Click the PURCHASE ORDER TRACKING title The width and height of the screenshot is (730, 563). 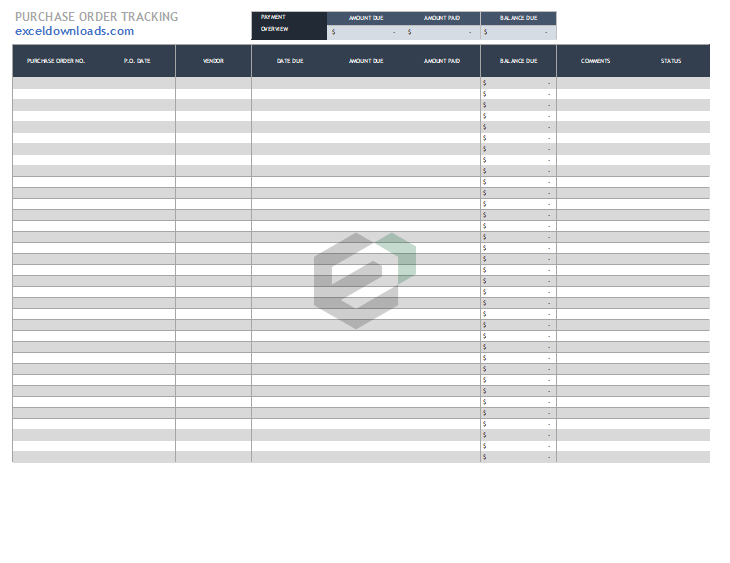click(97, 17)
